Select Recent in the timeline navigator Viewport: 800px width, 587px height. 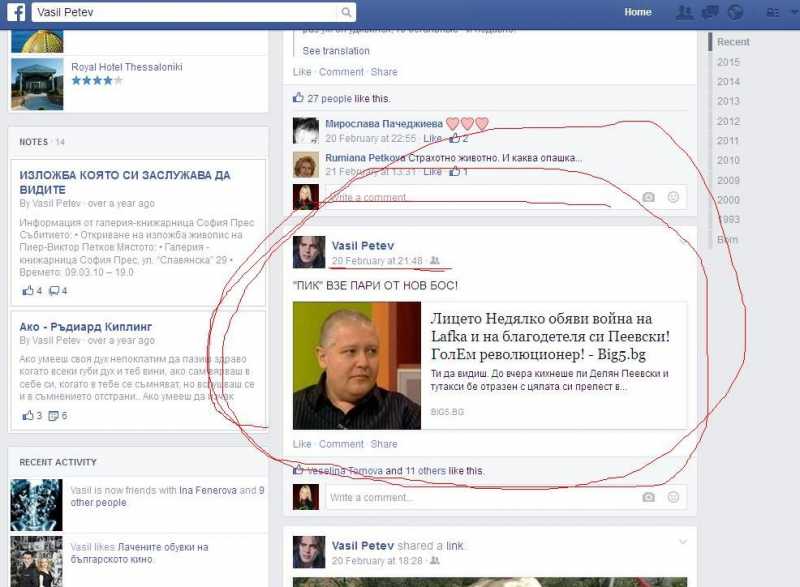click(x=733, y=42)
